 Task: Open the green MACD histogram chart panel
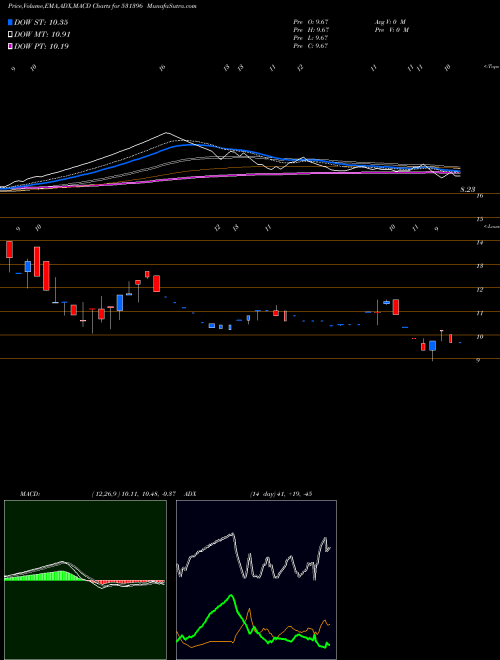[85, 580]
